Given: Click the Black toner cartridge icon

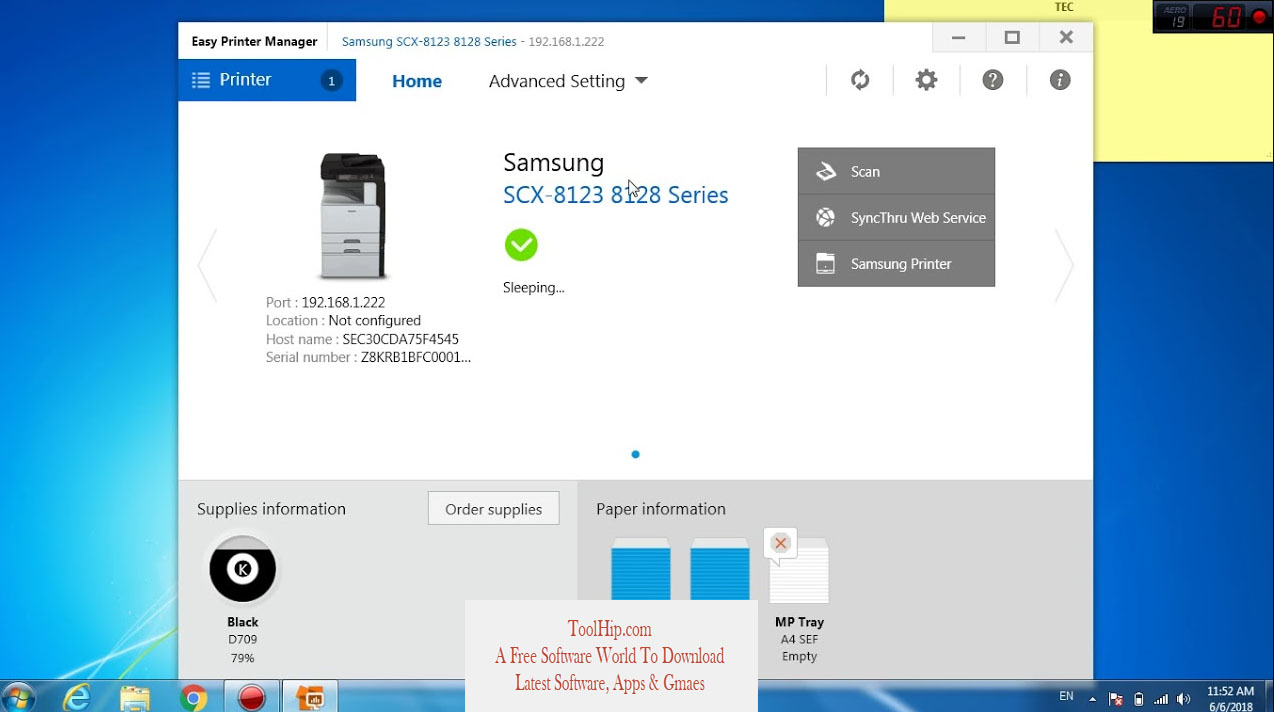Looking at the screenshot, I should (x=243, y=569).
